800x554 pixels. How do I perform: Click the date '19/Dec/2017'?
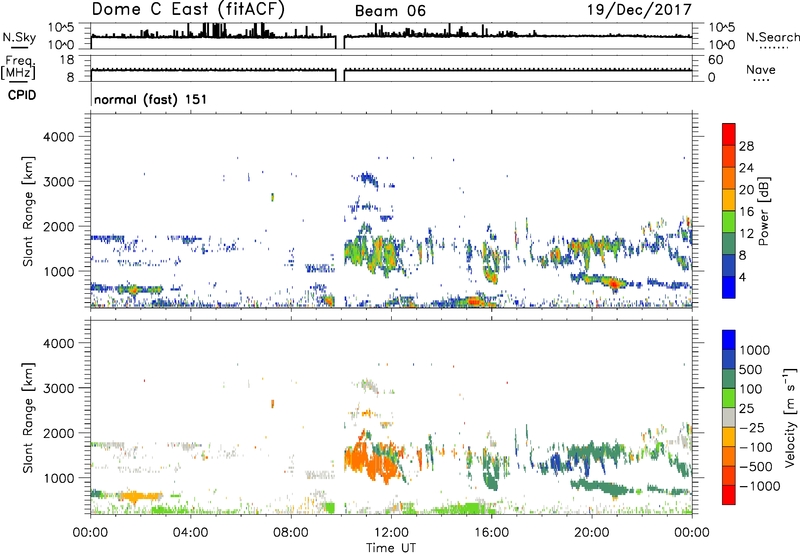[x=639, y=9]
